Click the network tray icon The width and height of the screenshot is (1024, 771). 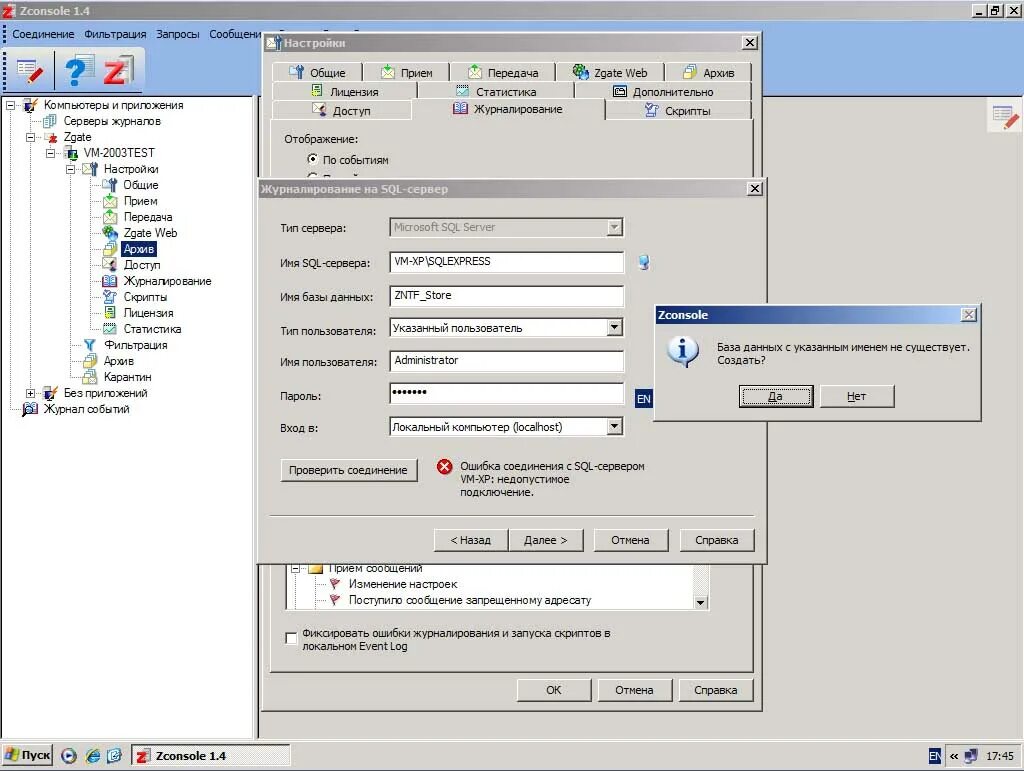(971, 756)
